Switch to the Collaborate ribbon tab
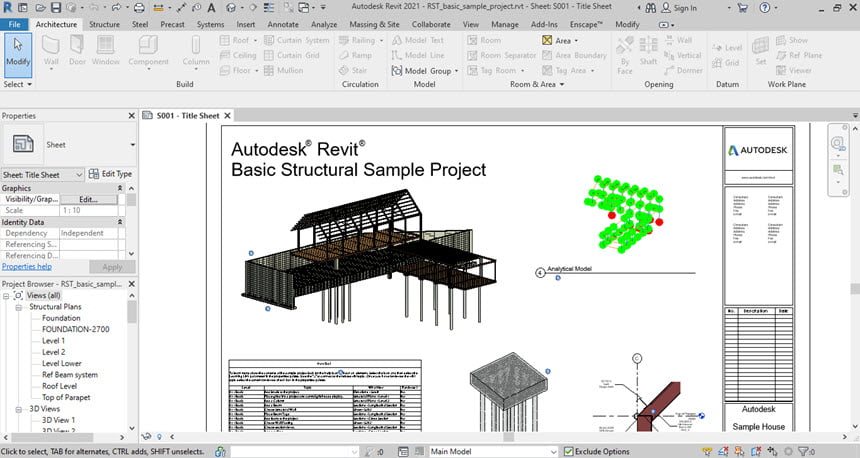 pyautogui.click(x=431, y=25)
